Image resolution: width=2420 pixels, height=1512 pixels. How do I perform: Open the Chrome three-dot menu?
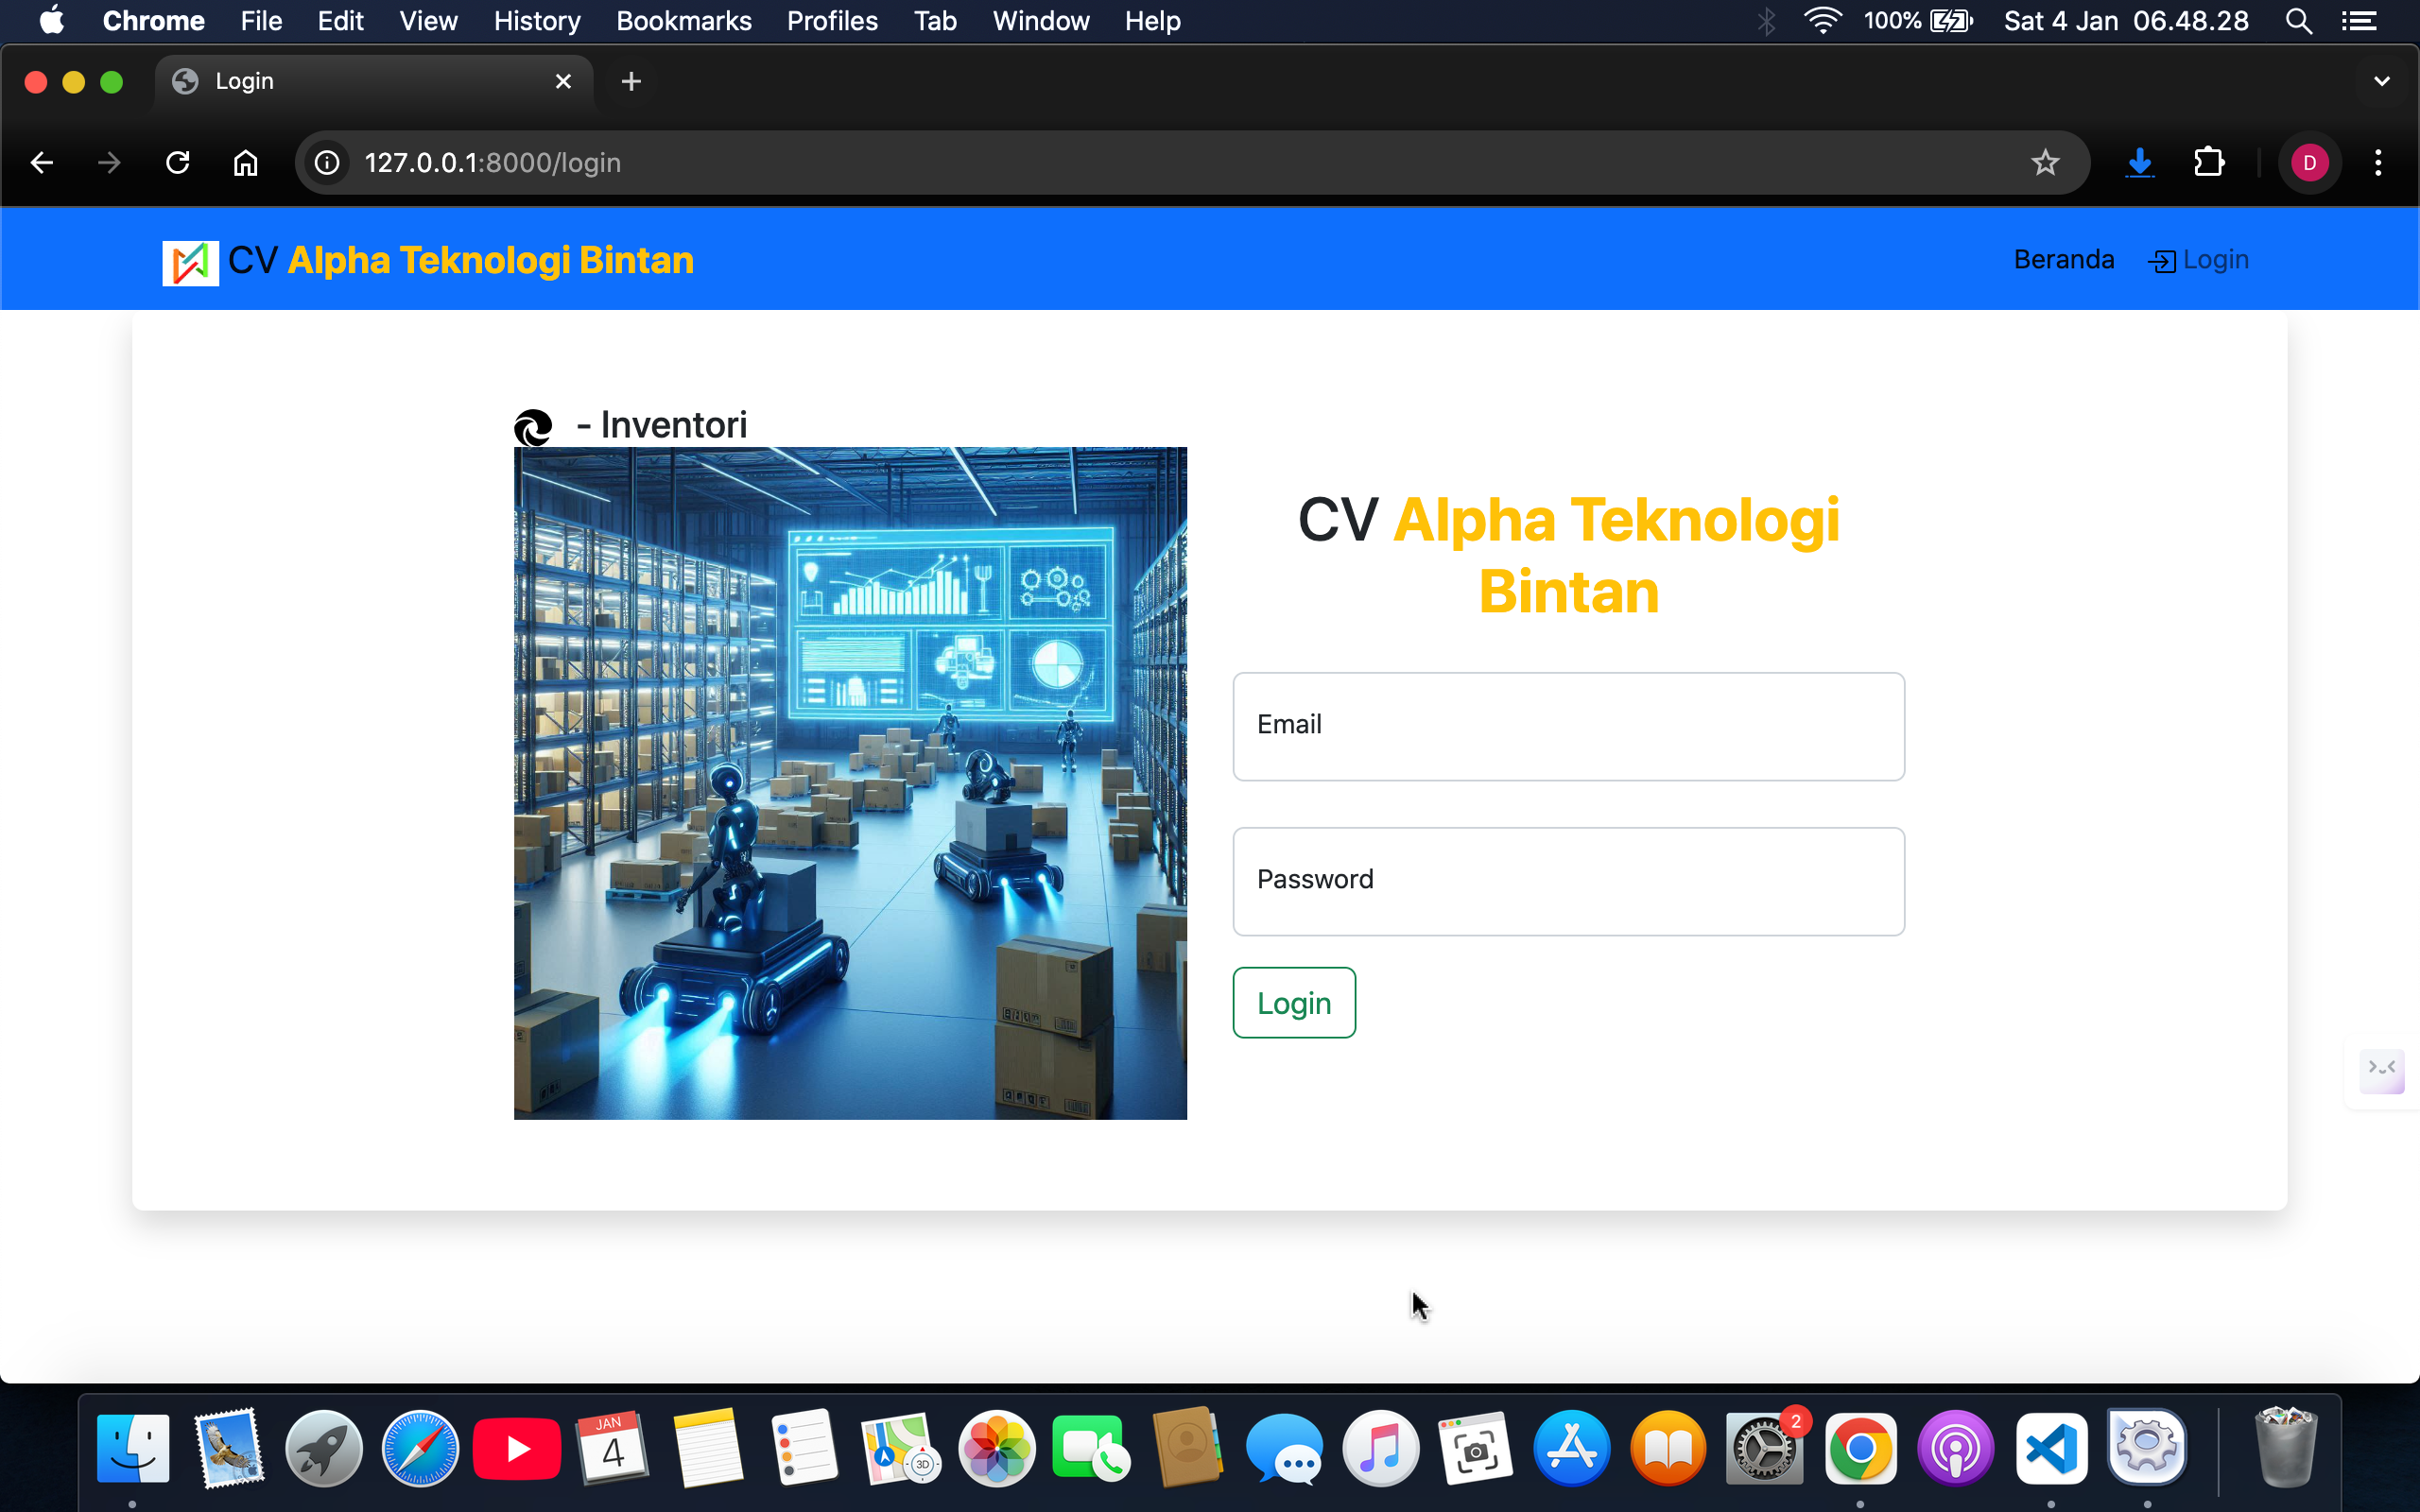2378,163
